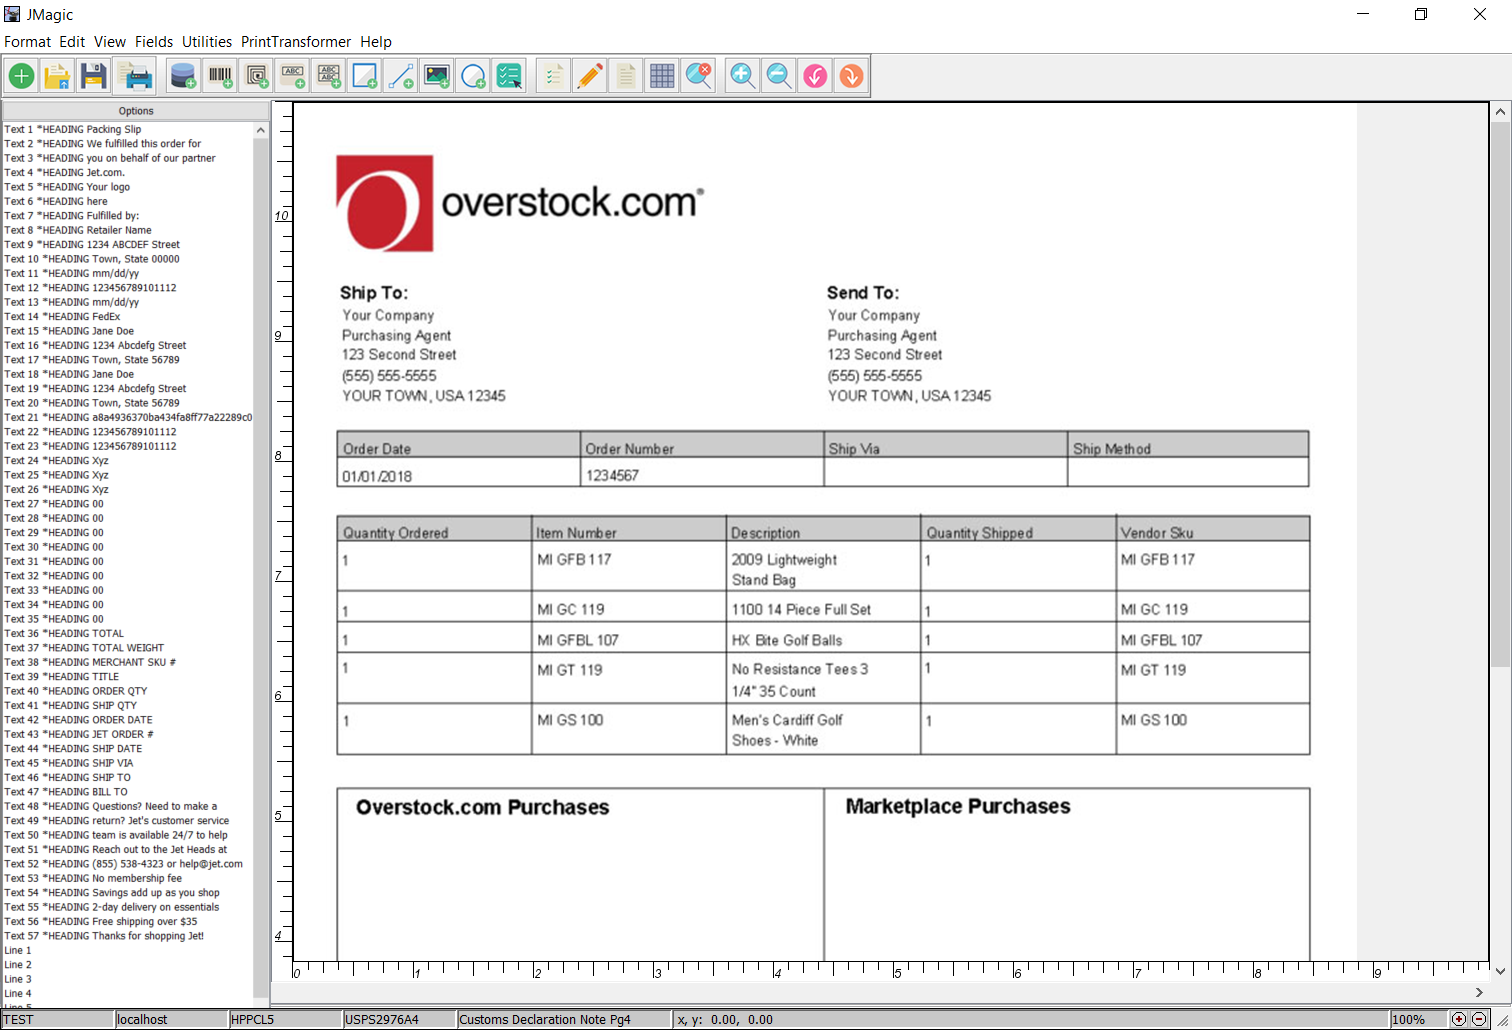1512x1030 pixels.
Task: Add a database field icon
Action: click(183, 76)
